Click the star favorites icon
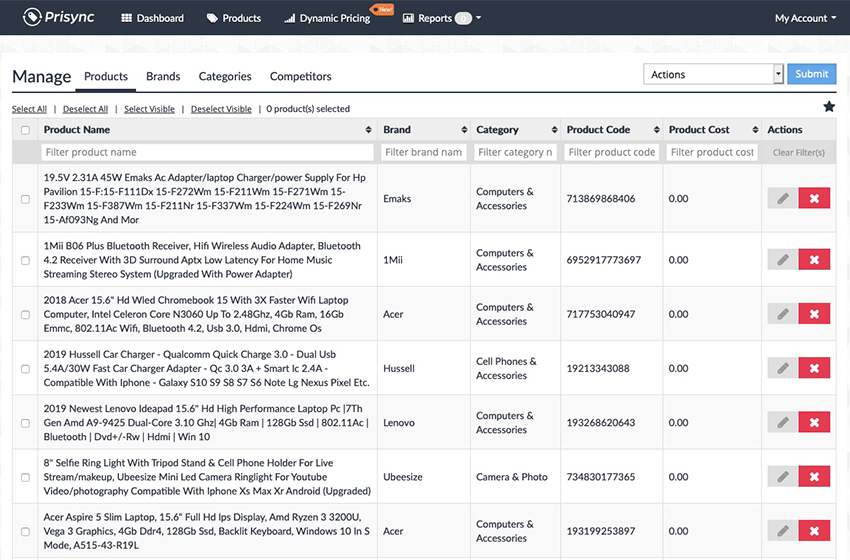 (x=829, y=107)
